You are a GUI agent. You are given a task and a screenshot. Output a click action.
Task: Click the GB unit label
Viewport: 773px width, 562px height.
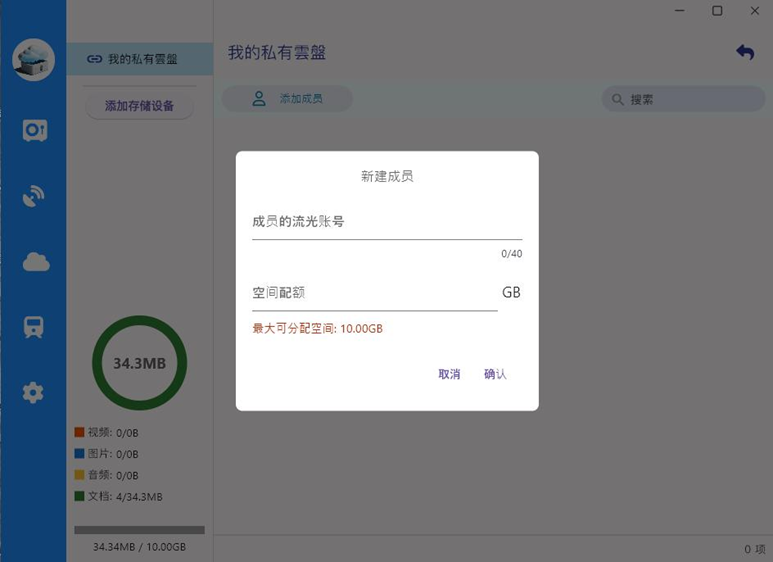tap(511, 292)
